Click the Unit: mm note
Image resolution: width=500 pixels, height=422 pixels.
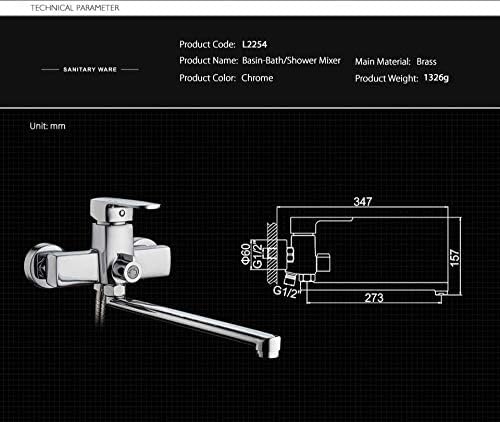[x=47, y=126]
